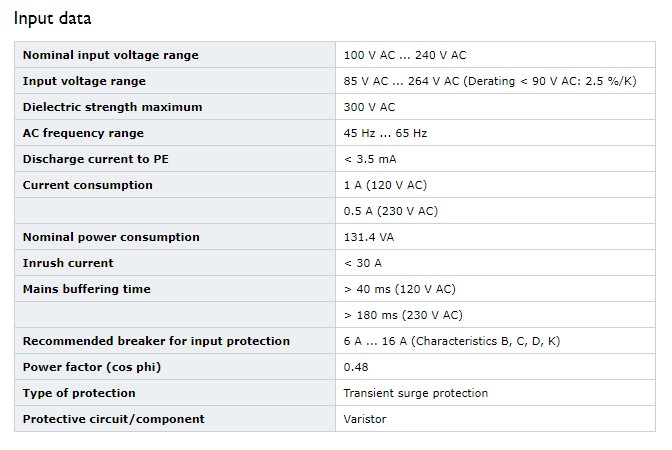Select the Nominal power consumption label
The image size is (672, 450).
pyautogui.click(x=111, y=237)
